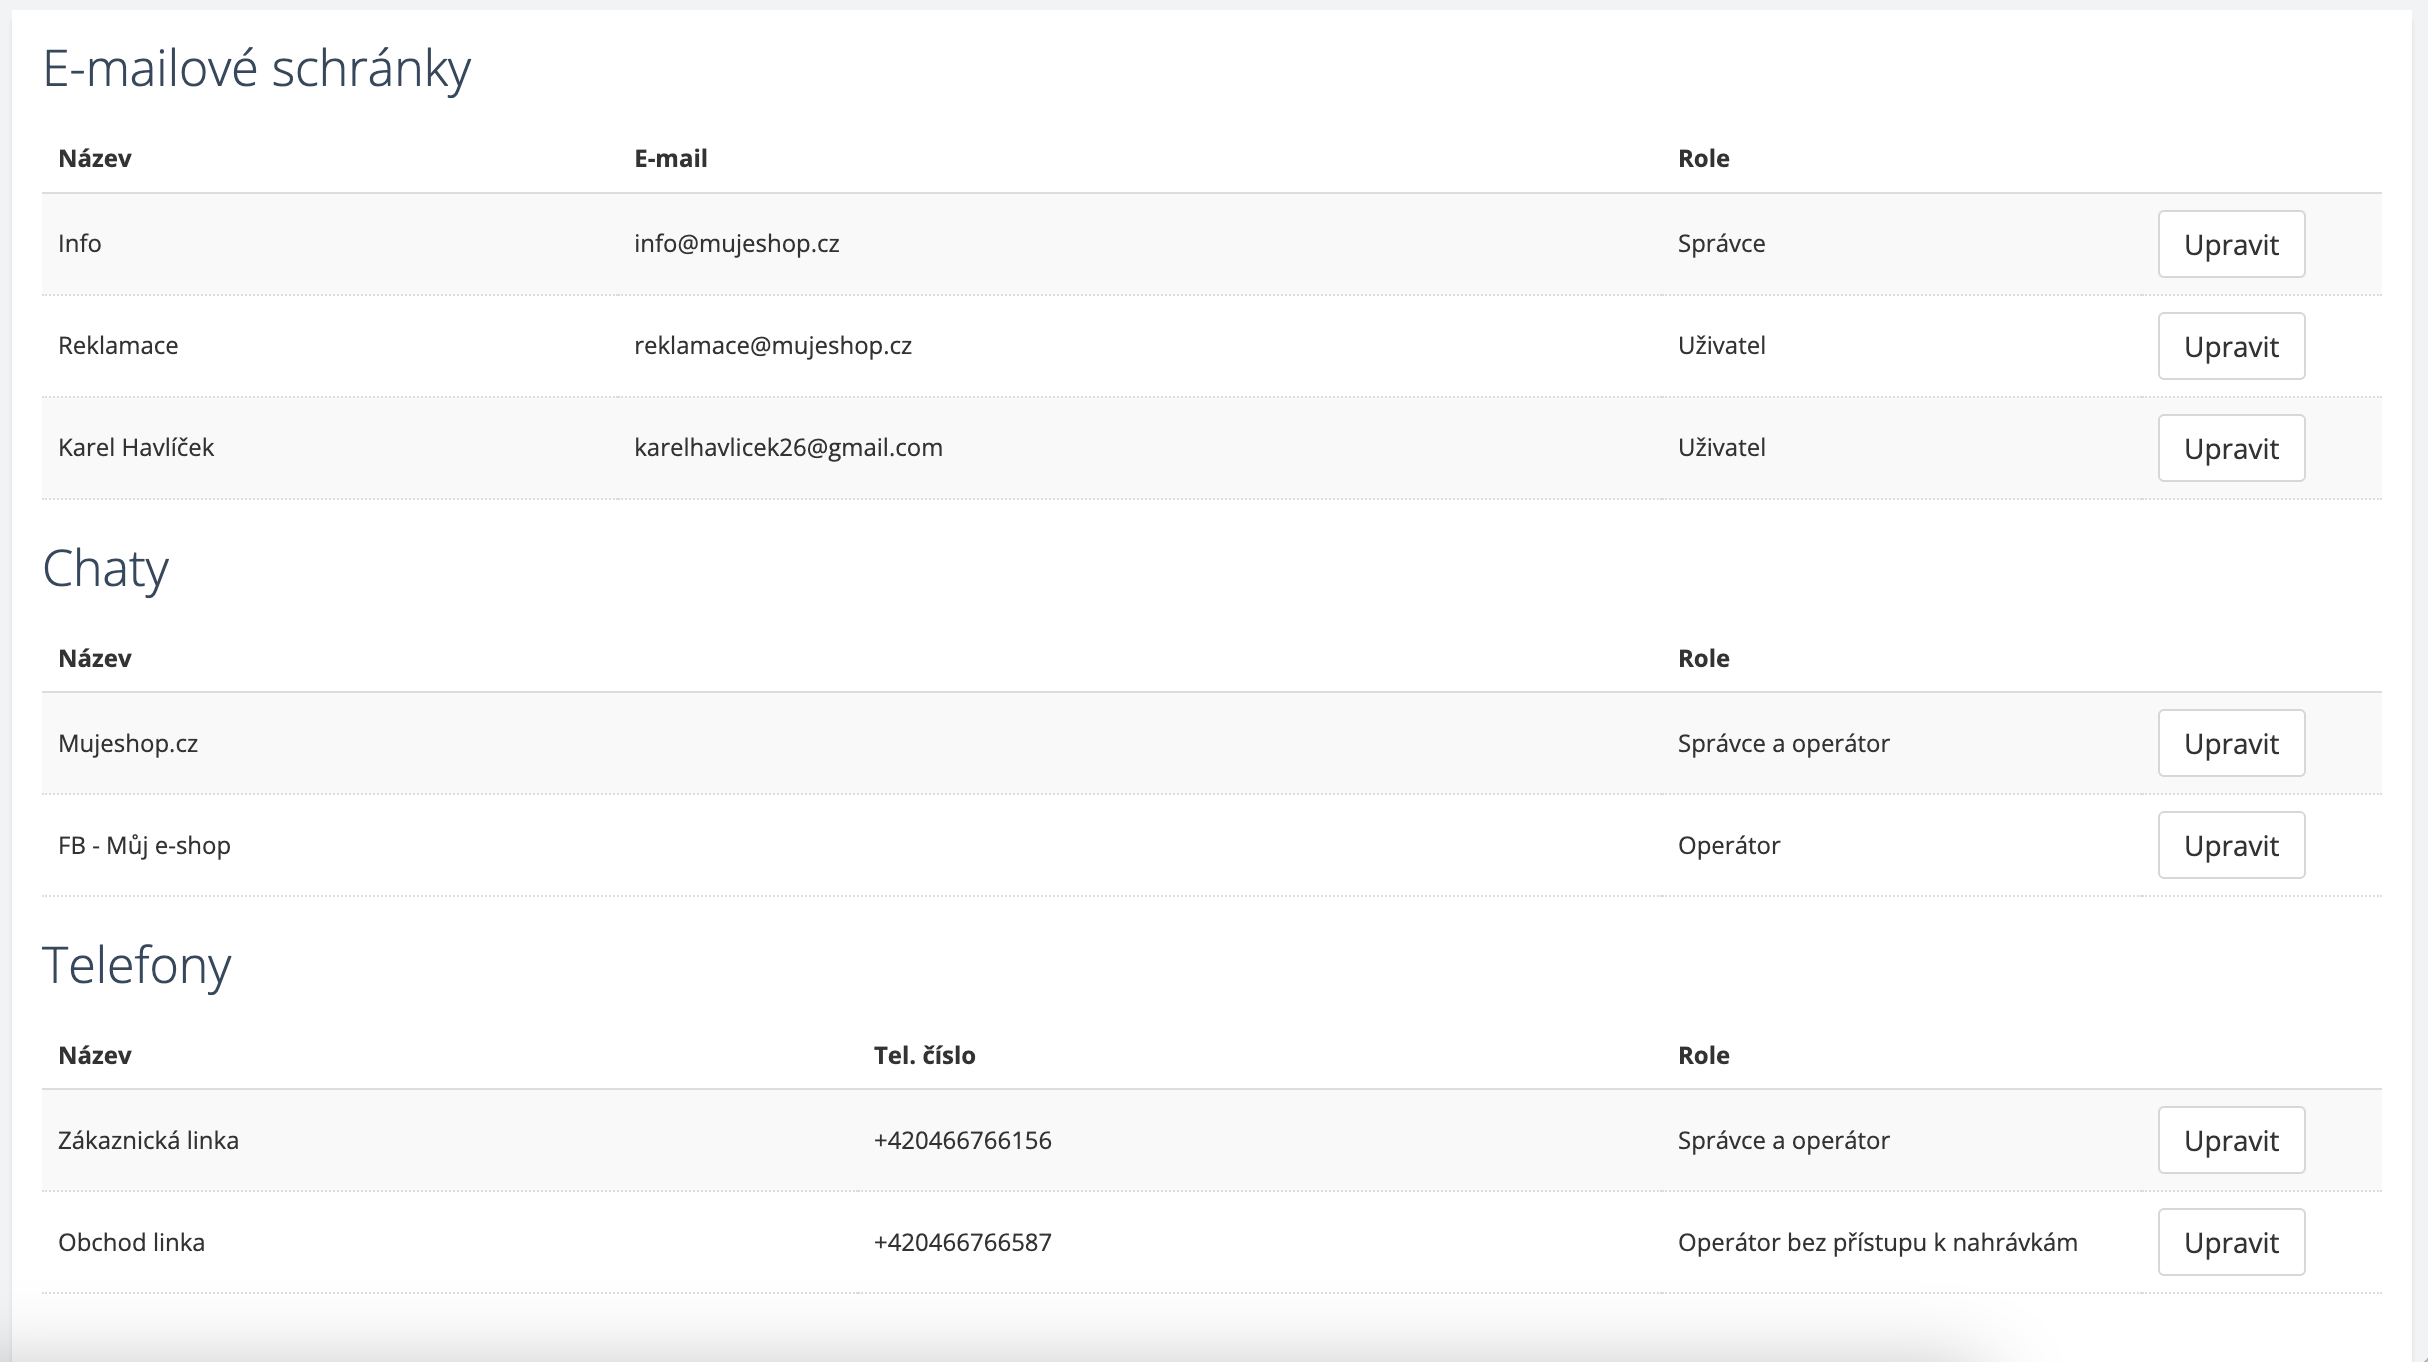Click the Tel. číslo column header
Viewport: 2428px width, 1362px height.
click(x=924, y=1055)
